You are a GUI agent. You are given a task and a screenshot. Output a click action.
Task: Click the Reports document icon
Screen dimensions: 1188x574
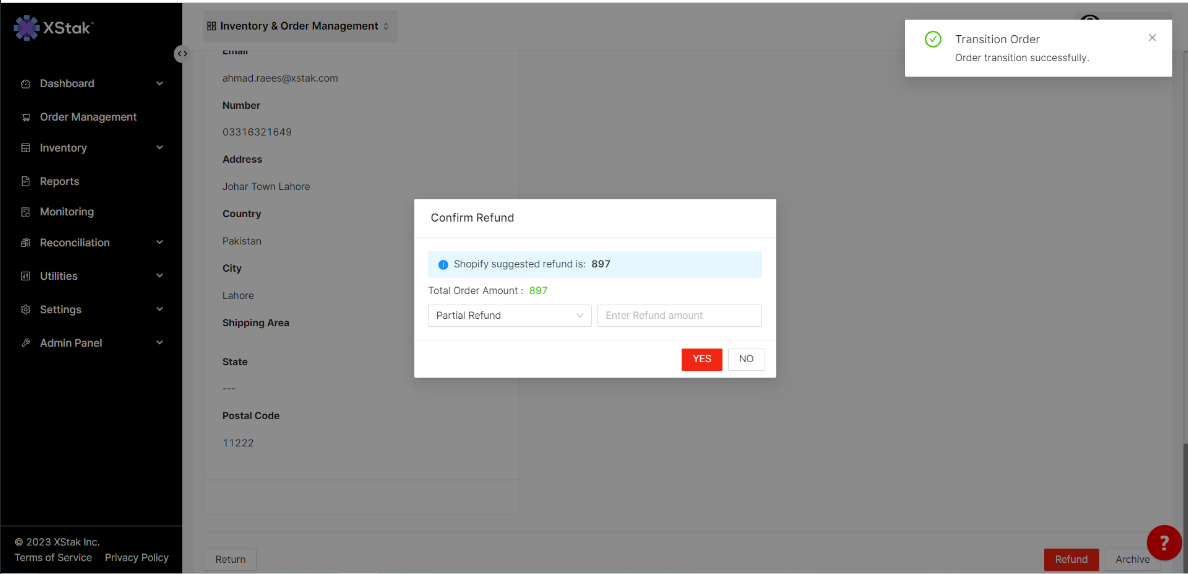[x=26, y=182]
